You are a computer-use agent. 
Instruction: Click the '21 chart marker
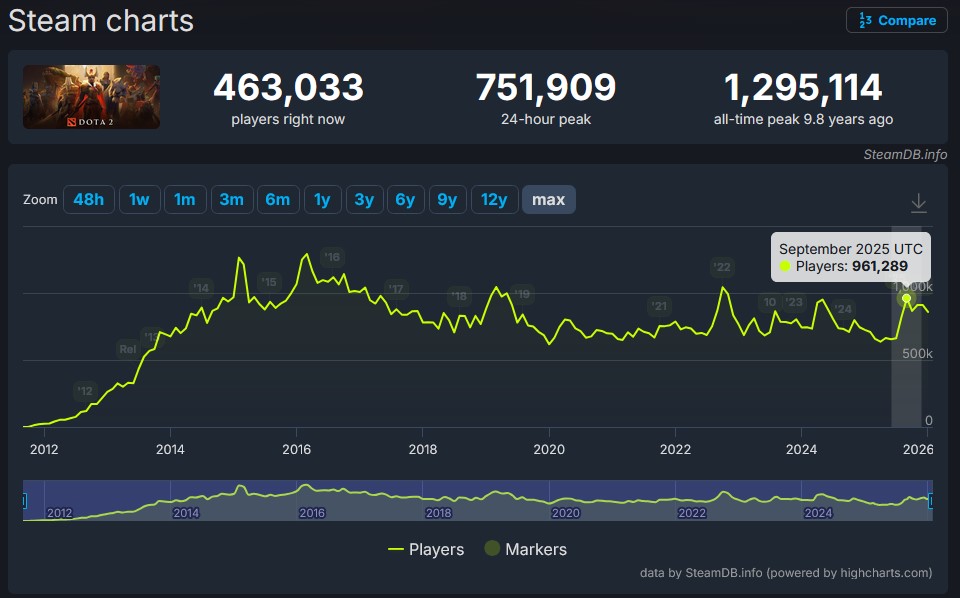click(x=659, y=306)
